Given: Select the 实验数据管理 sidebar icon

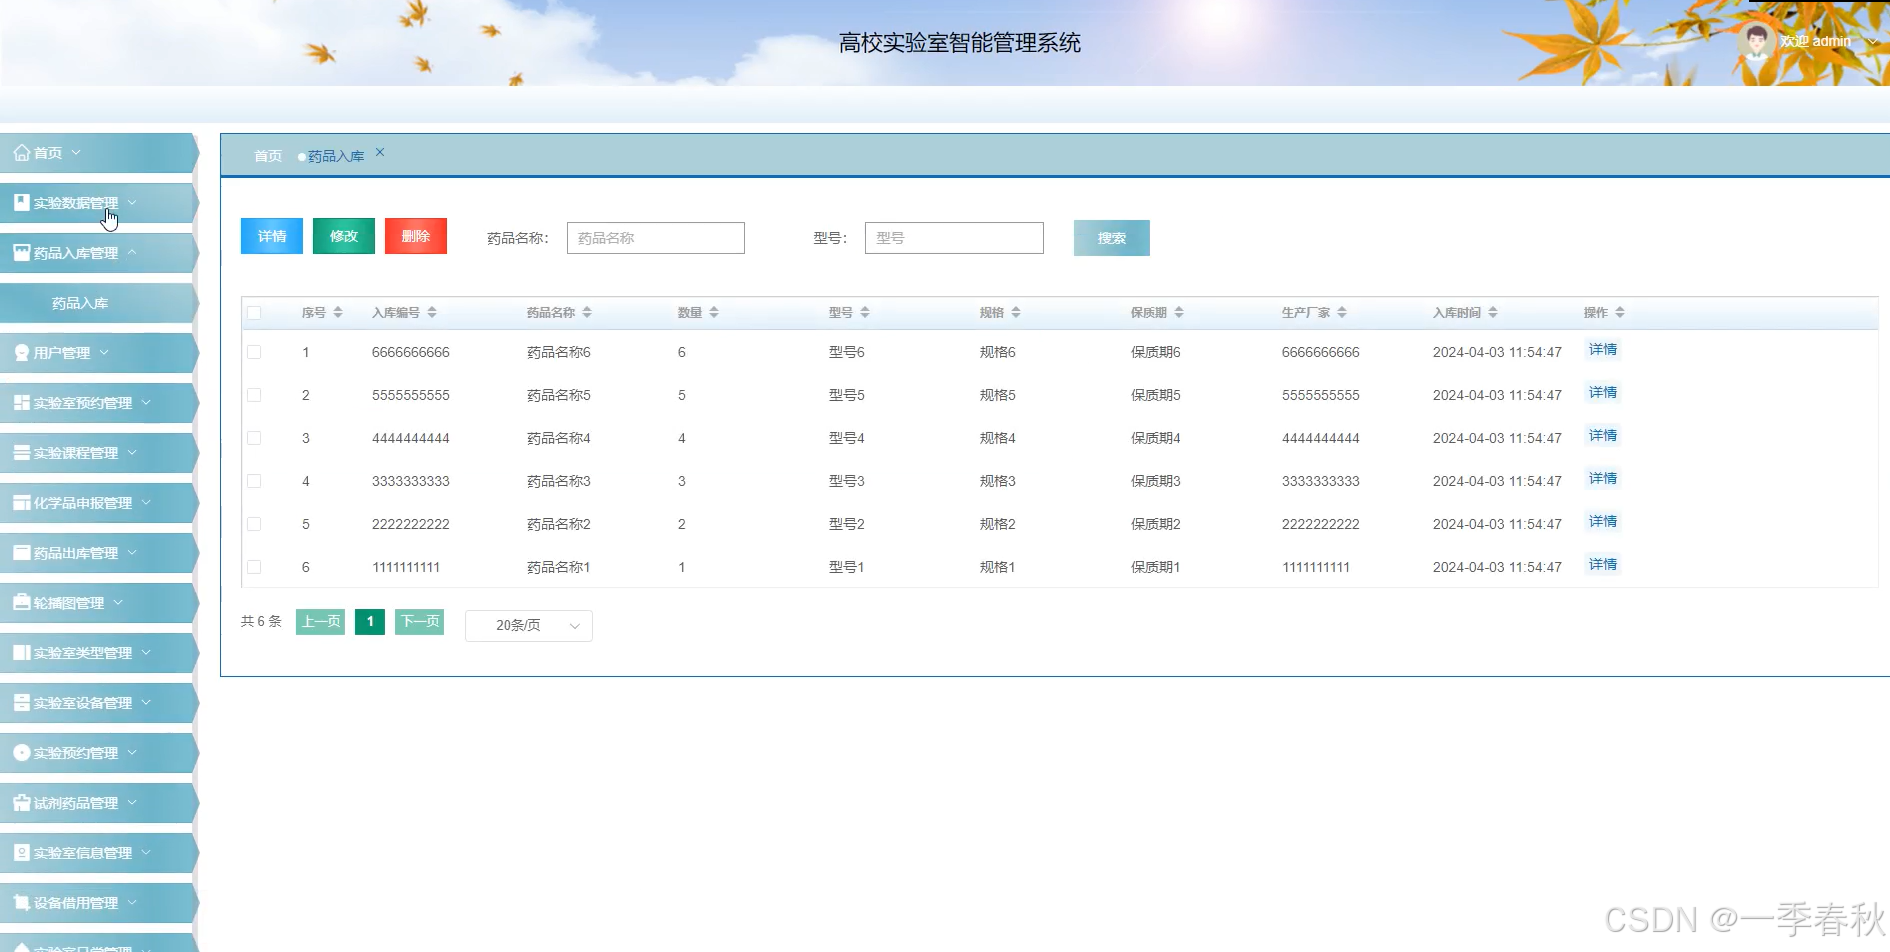Looking at the screenshot, I should [22, 202].
